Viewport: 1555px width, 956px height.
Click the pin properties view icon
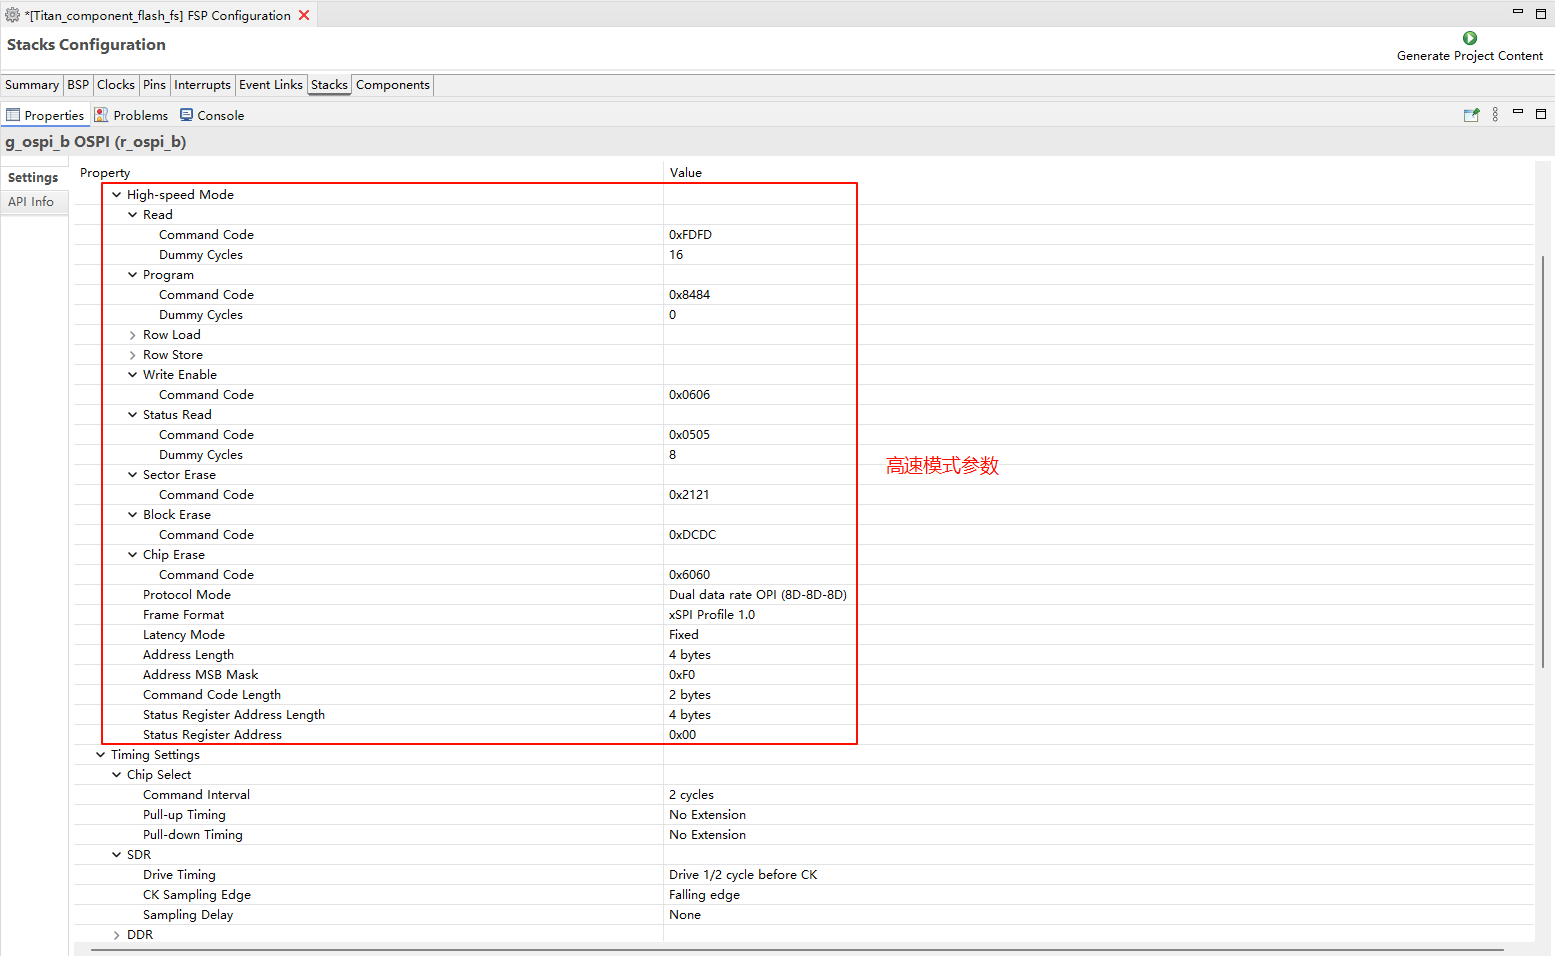point(1471,115)
